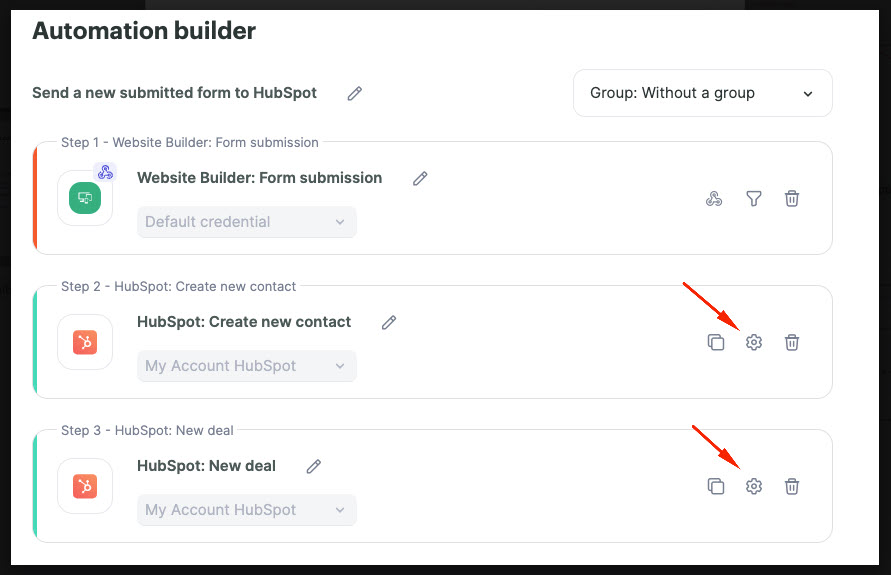
Task: Add a filter to Step 1
Action: 753,199
